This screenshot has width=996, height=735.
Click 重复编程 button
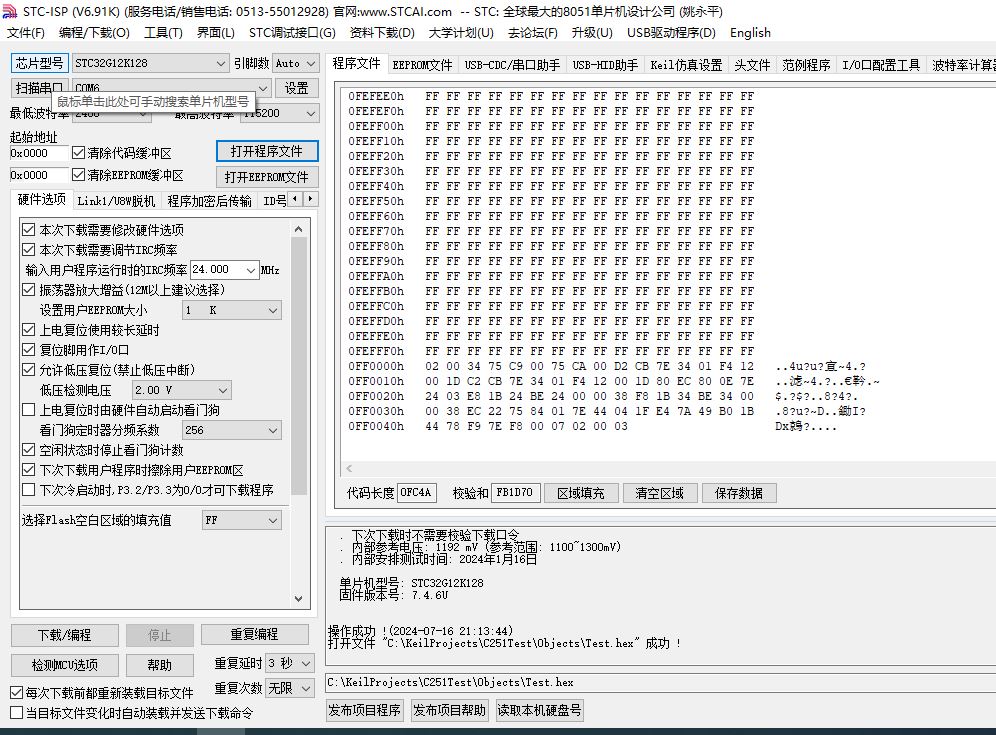coord(255,634)
